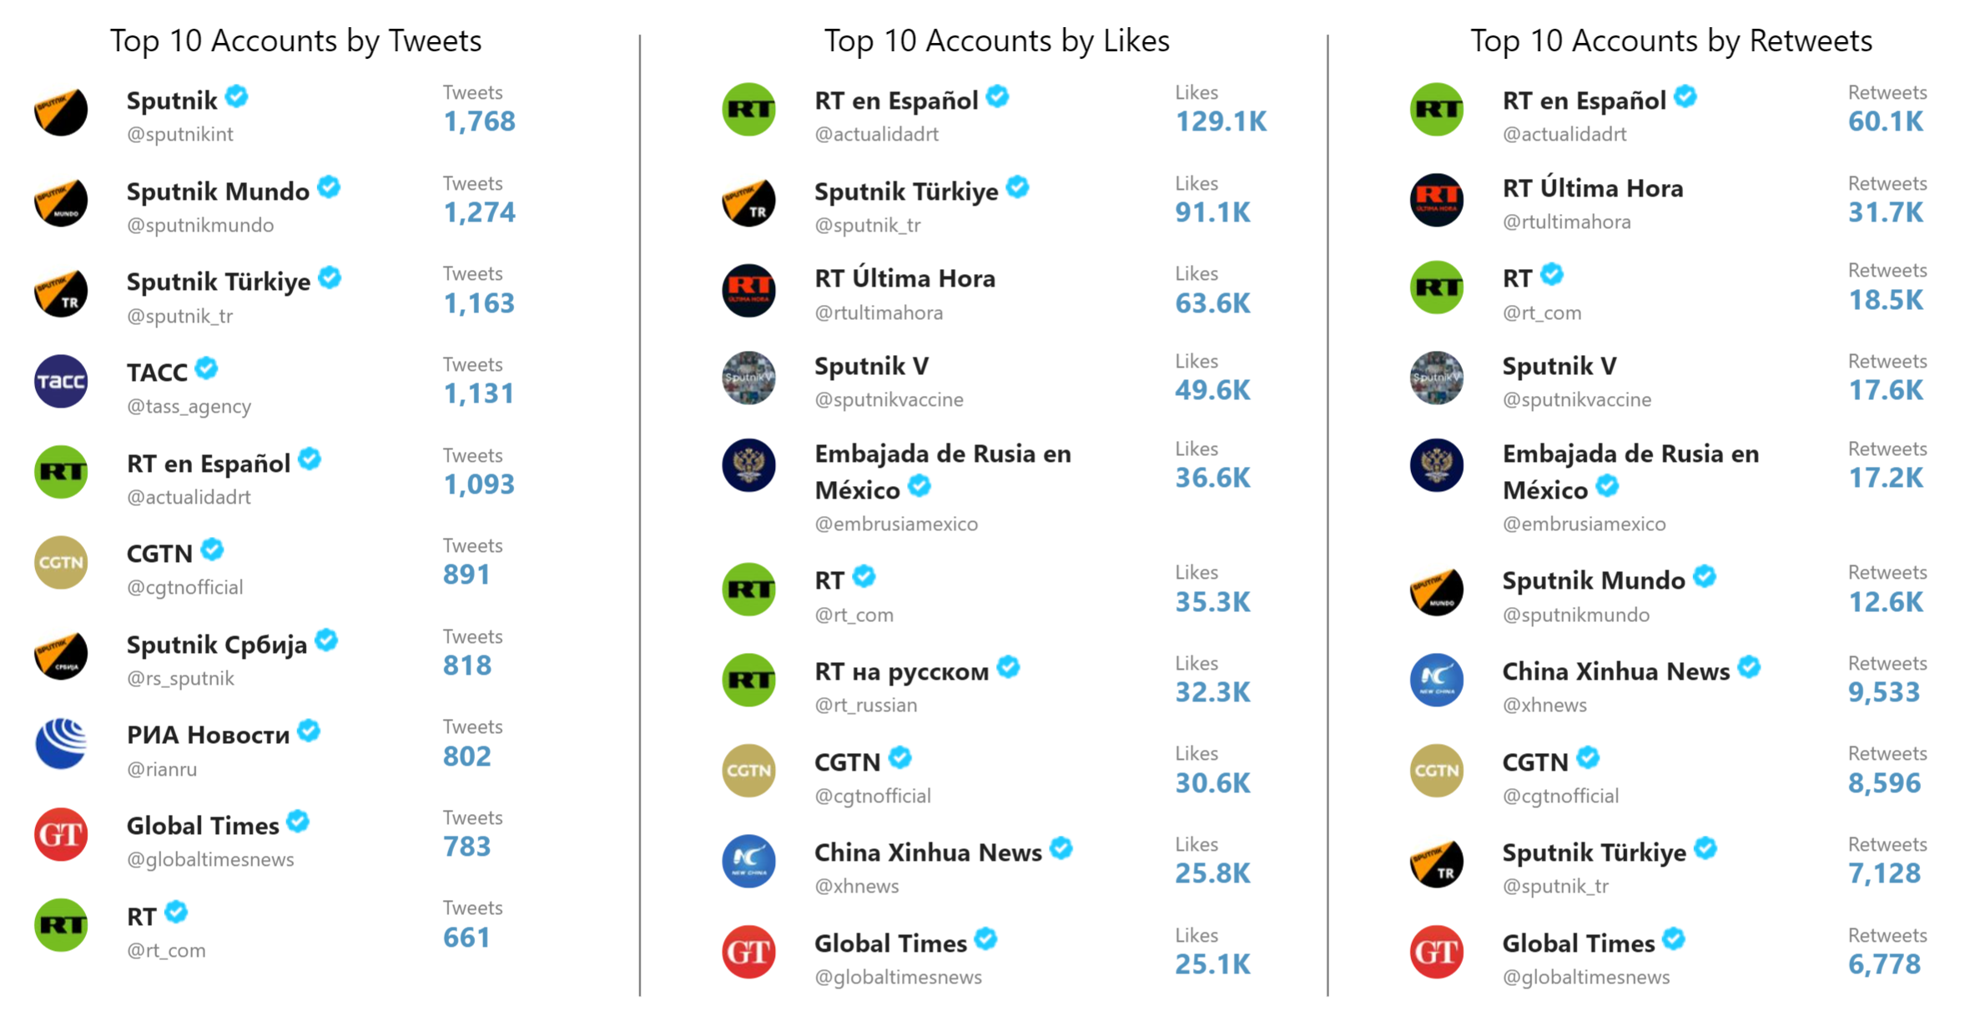This screenshot has width=1964, height=1027.
Task: Open the РИА Новости globe avatar
Action: [61, 744]
